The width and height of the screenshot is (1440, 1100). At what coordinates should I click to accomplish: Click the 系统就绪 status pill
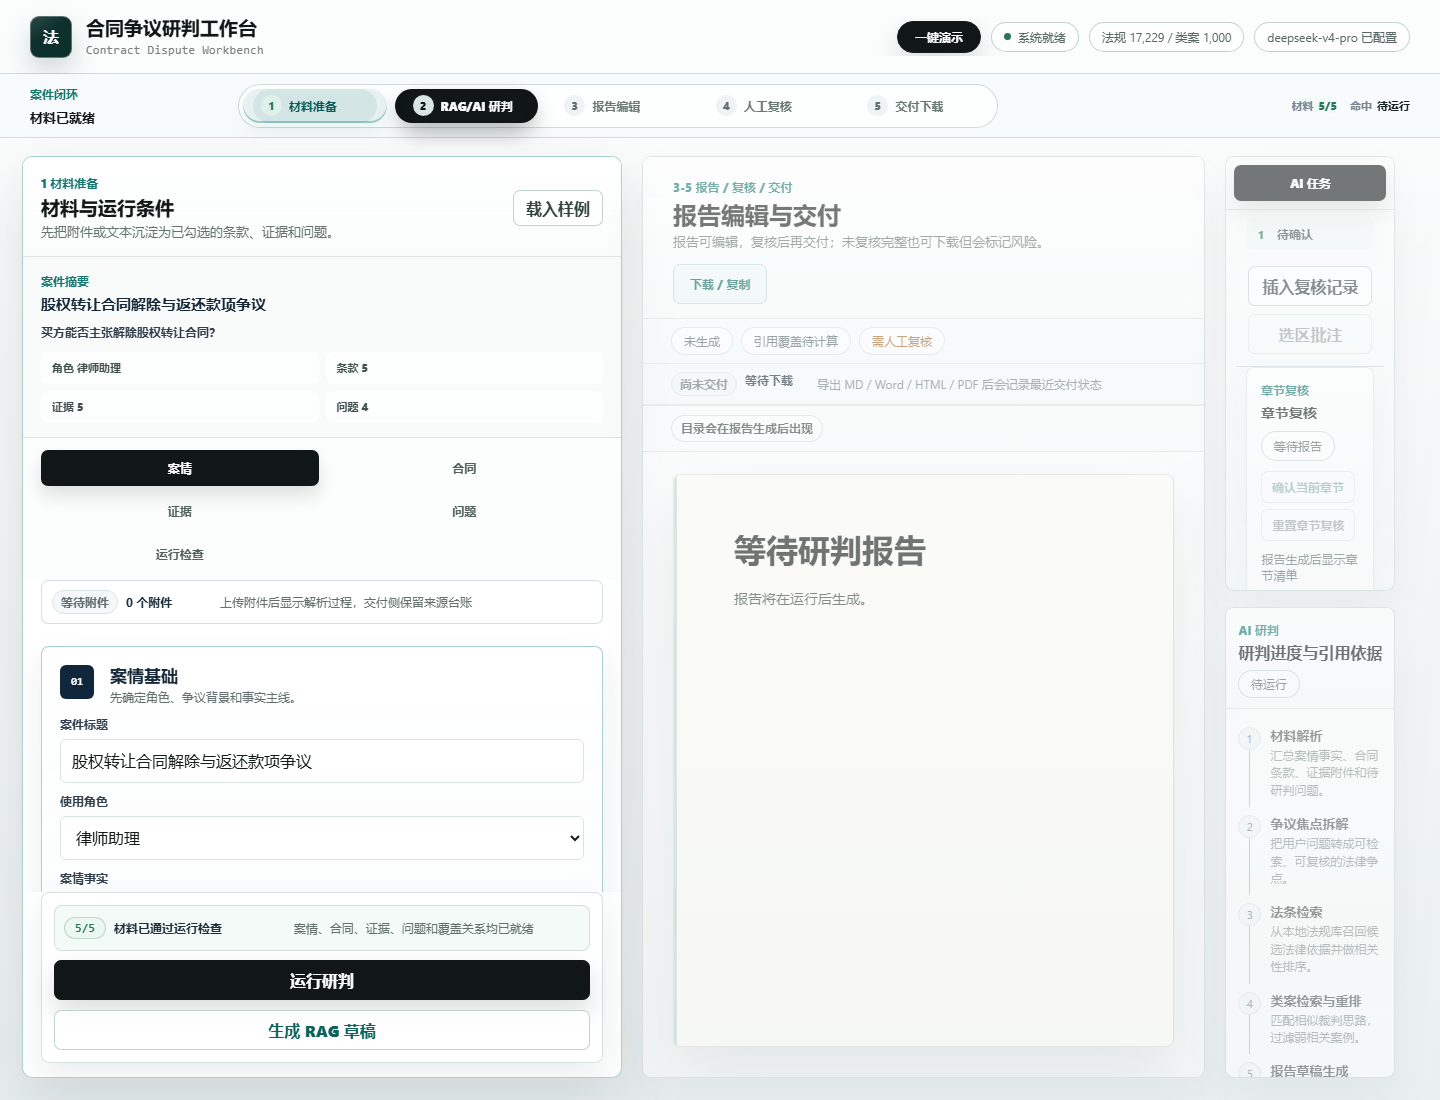pos(1035,37)
